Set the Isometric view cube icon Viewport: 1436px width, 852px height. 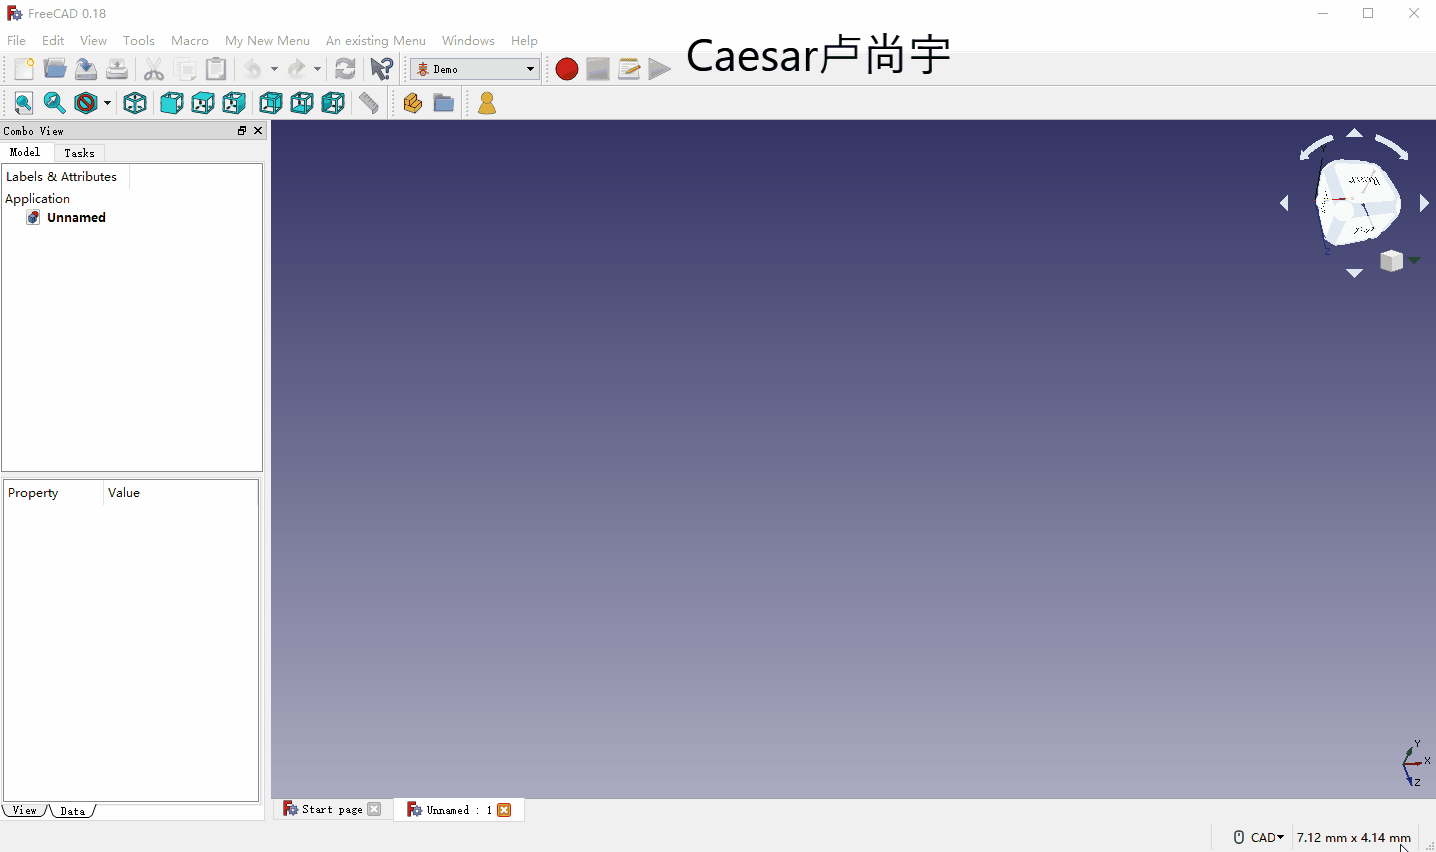click(135, 103)
